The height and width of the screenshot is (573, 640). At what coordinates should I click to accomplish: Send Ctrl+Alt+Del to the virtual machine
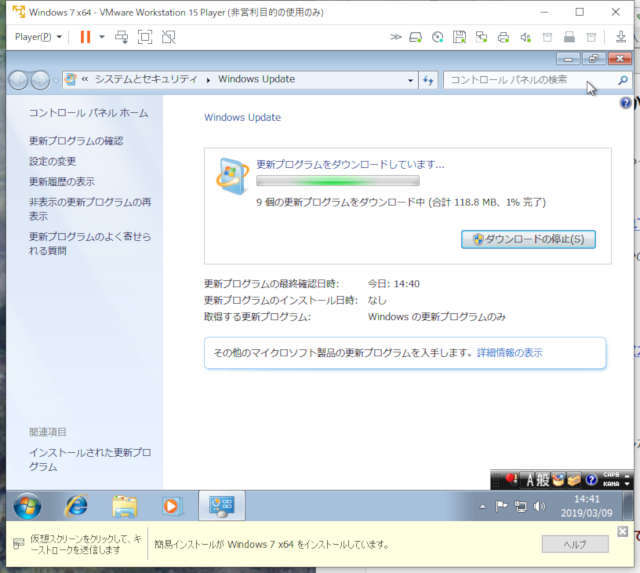click(121, 37)
